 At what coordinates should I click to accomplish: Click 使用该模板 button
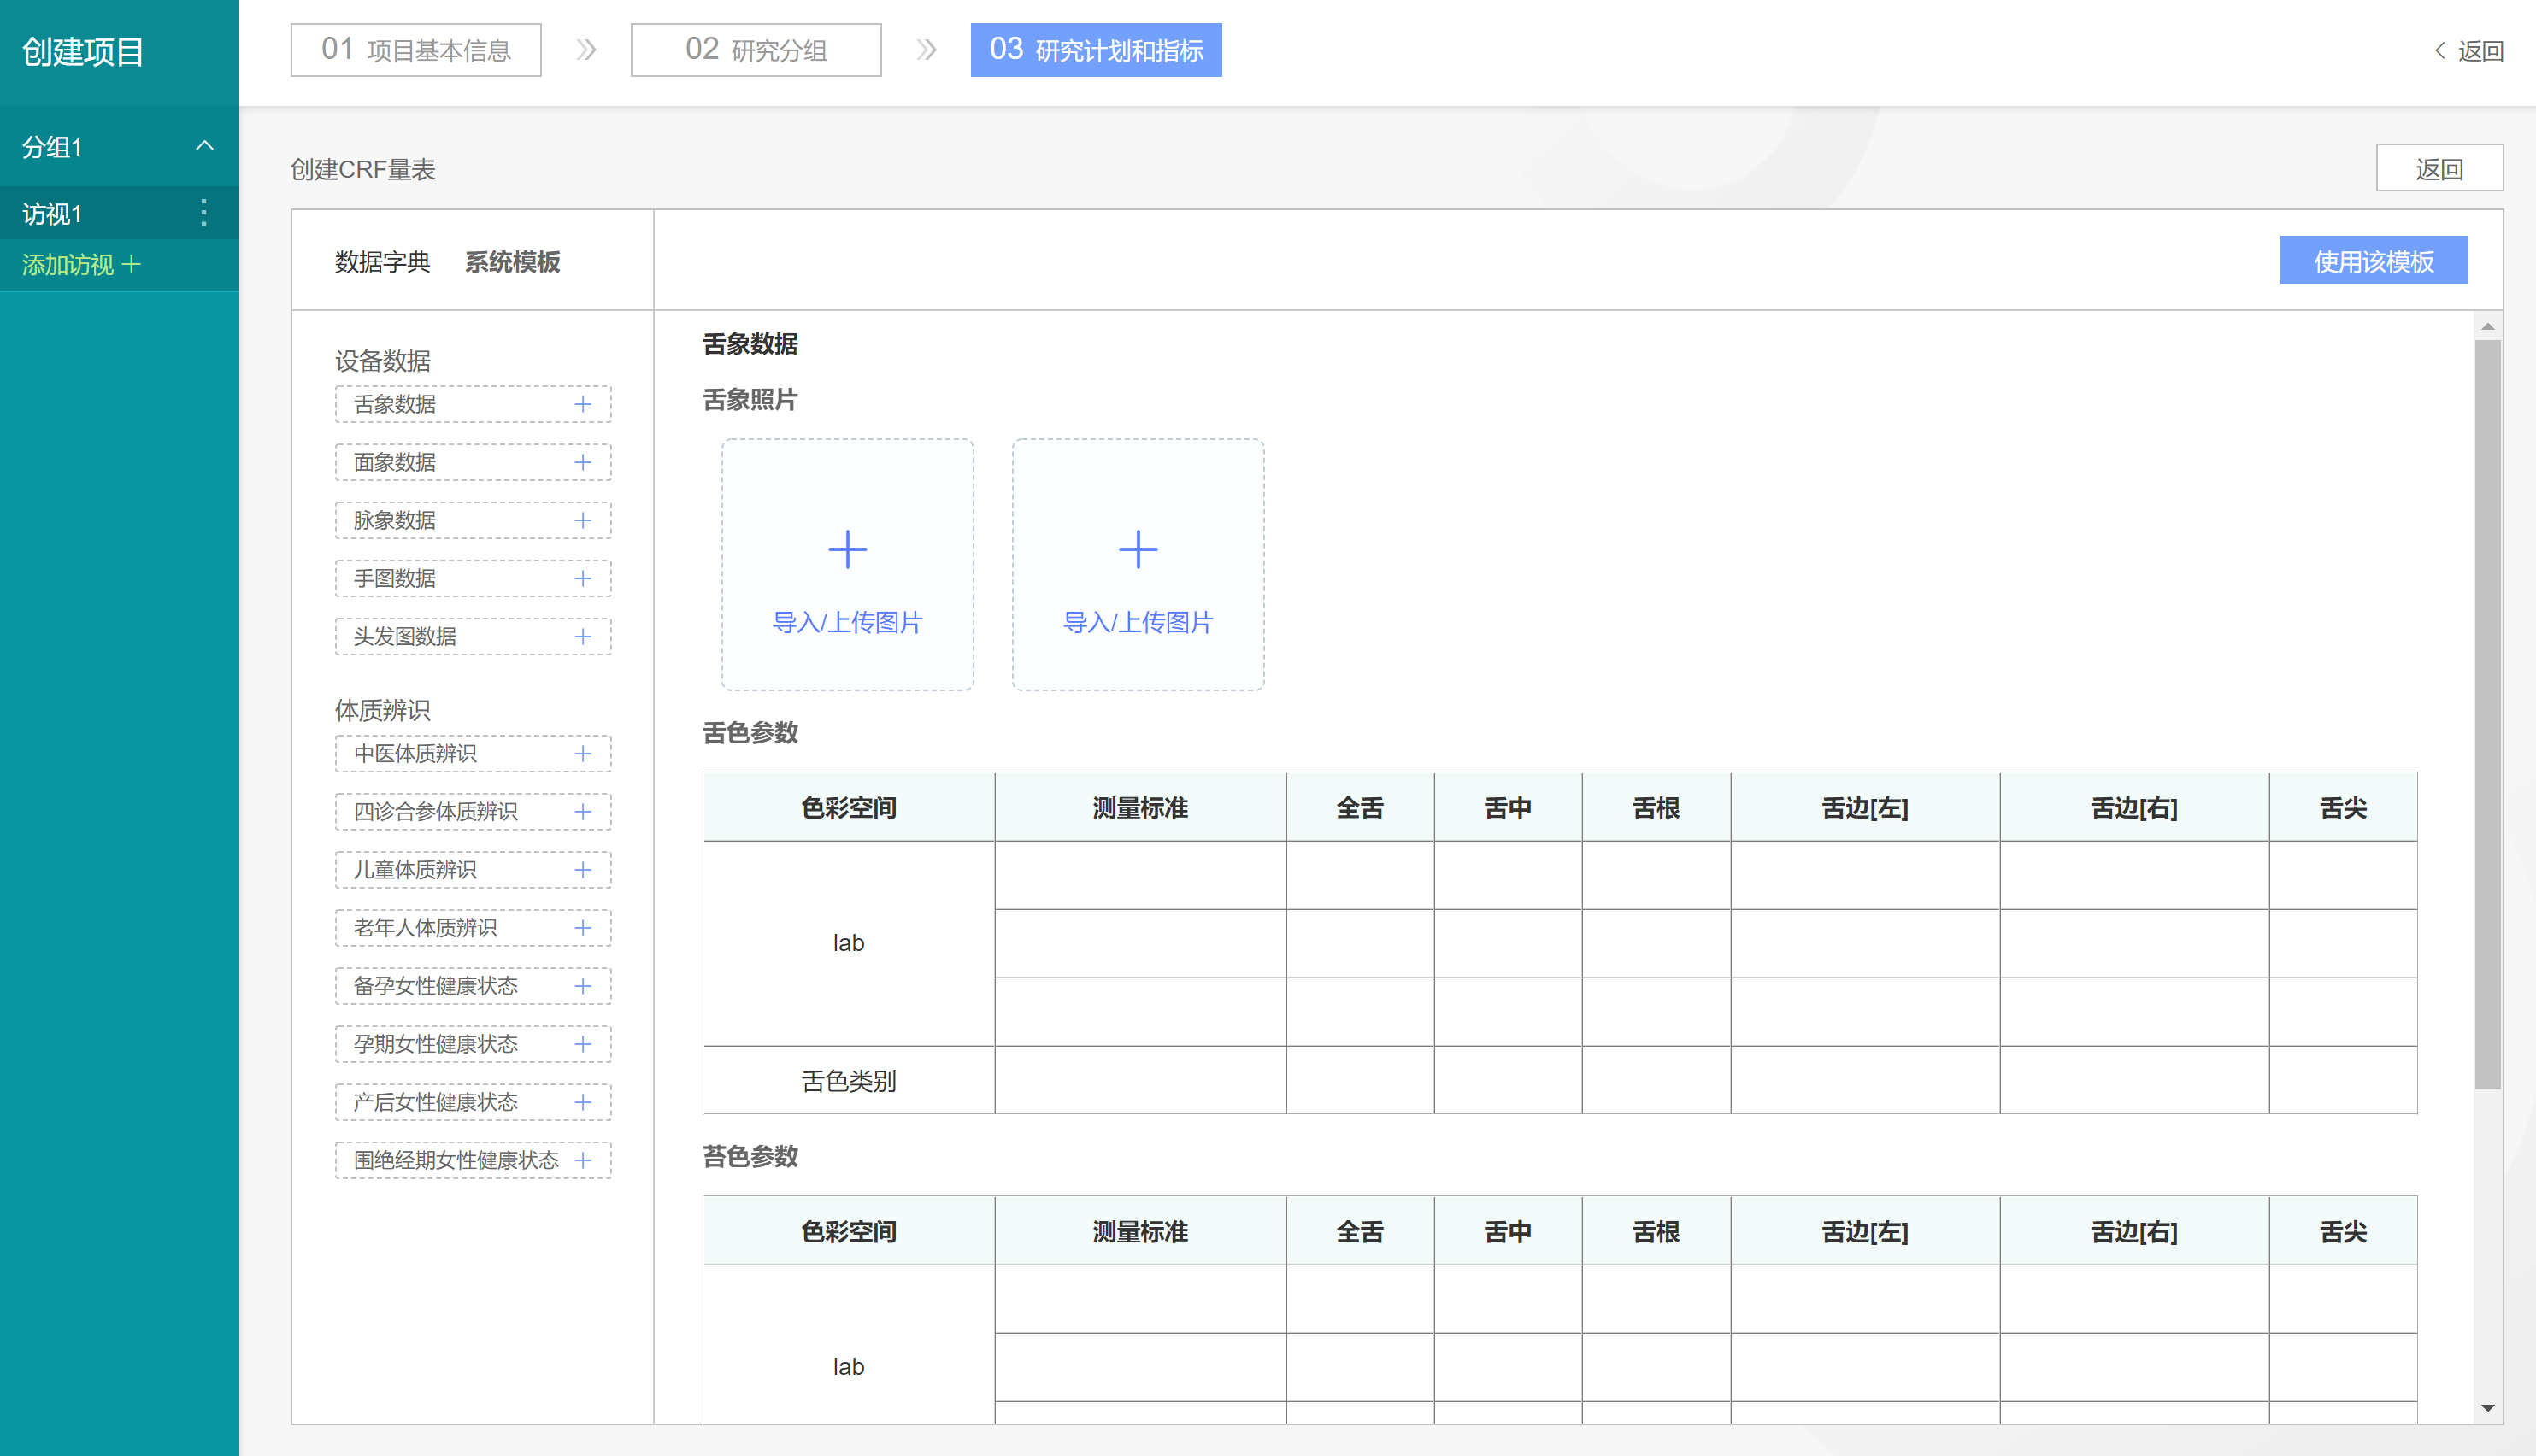[x=2373, y=261]
